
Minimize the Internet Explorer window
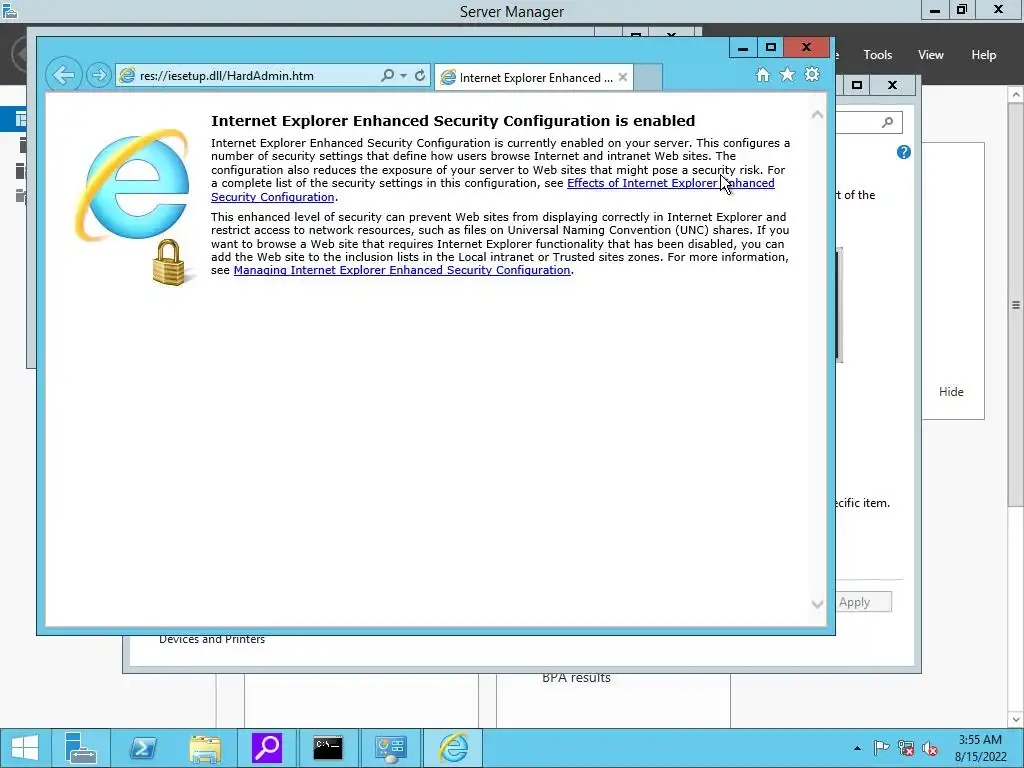[x=743, y=48]
